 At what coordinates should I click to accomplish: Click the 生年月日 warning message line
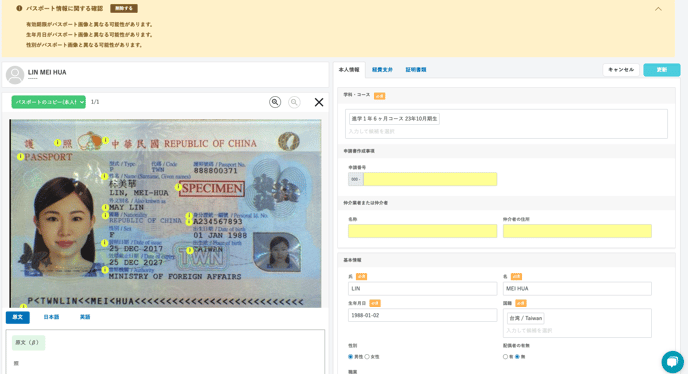coord(90,35)
